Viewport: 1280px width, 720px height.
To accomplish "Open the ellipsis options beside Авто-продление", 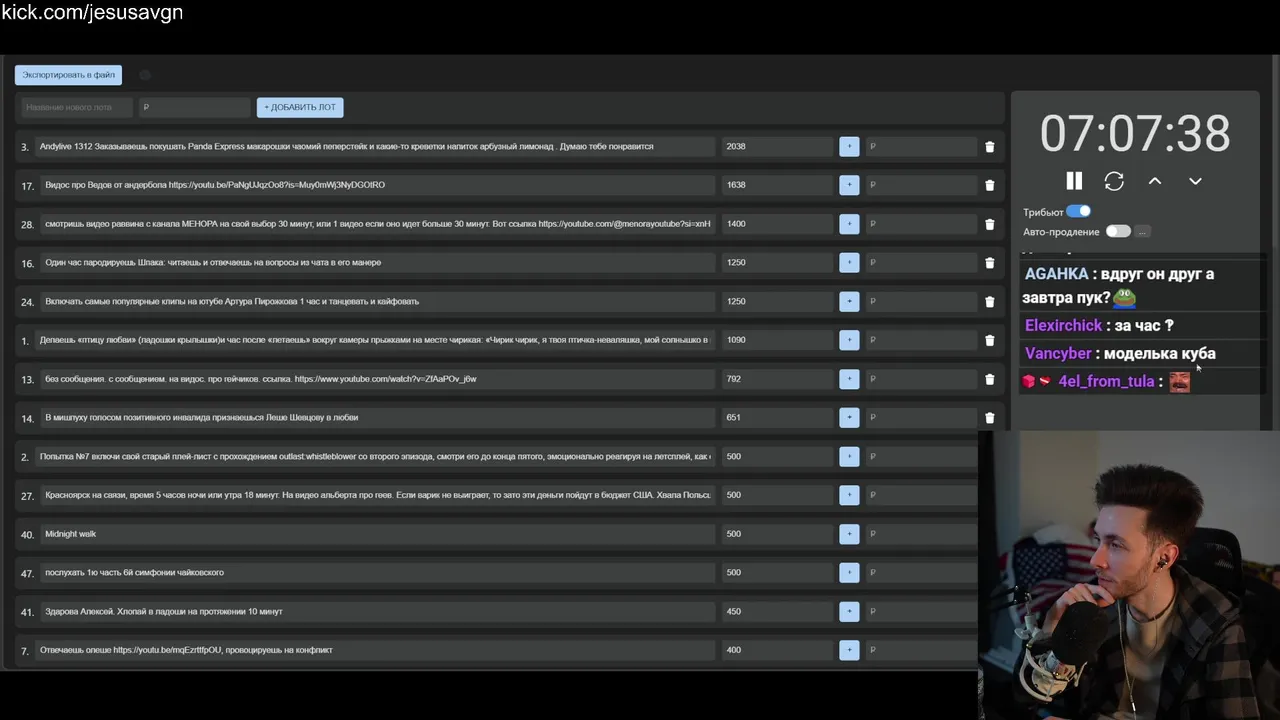I will click(1142, 231).
